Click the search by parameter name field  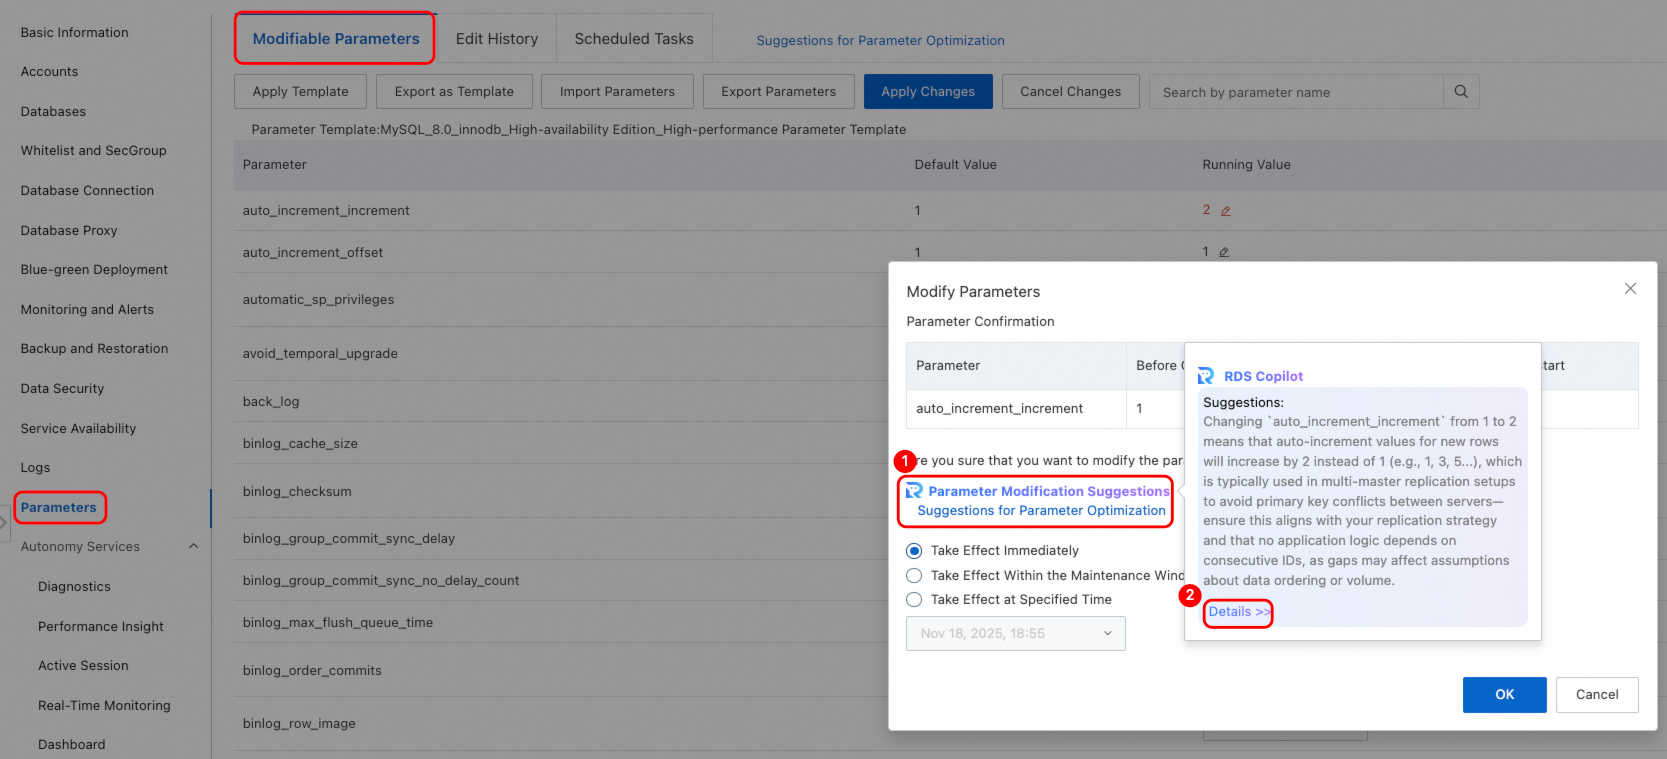pyautogui.click(x=1295, y=92)
